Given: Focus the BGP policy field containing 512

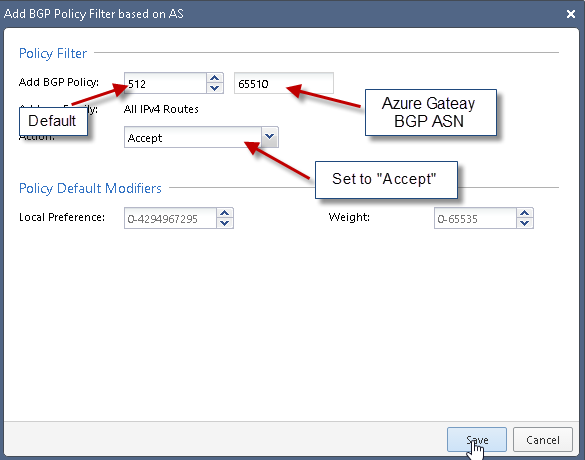Looking at the screenshot, I should 165,83.
